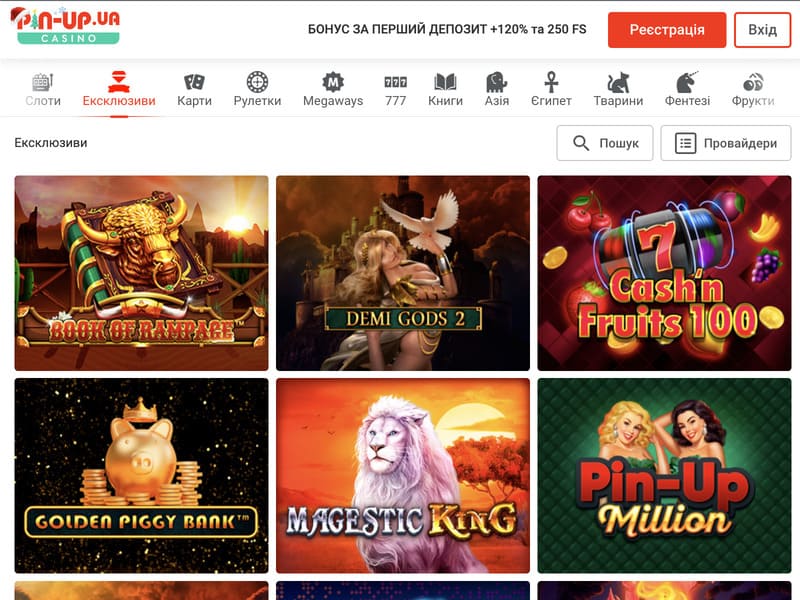Select the Азія elephant category icon

[496, 82]
